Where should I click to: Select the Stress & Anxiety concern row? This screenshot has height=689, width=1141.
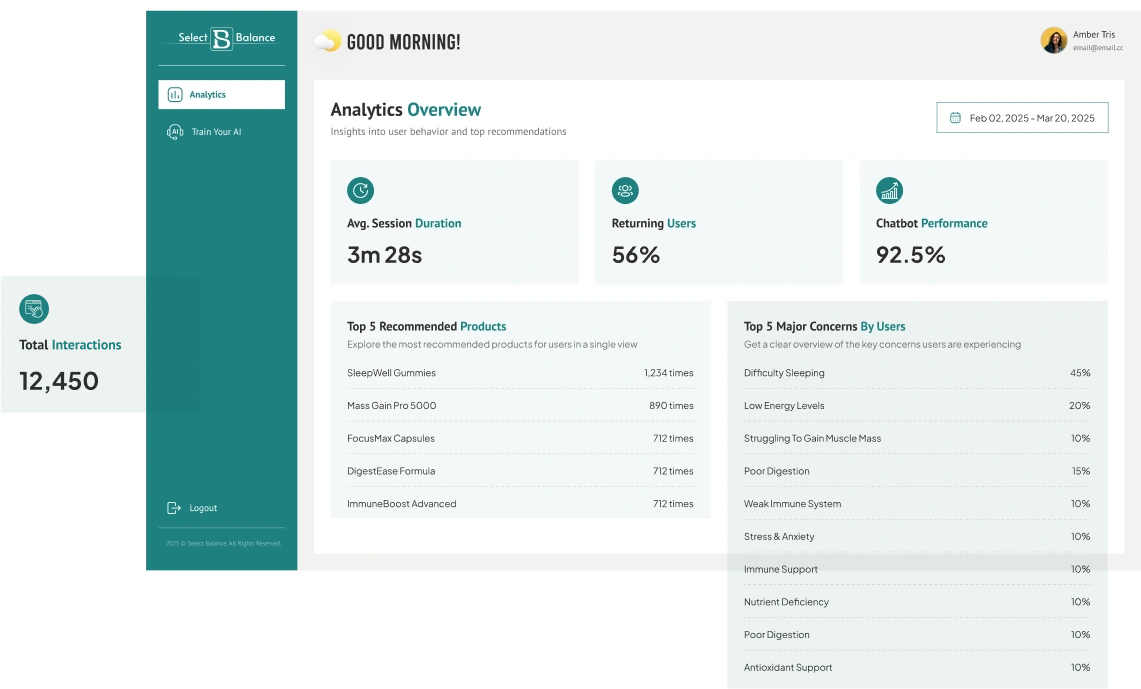tap(916, 537)
